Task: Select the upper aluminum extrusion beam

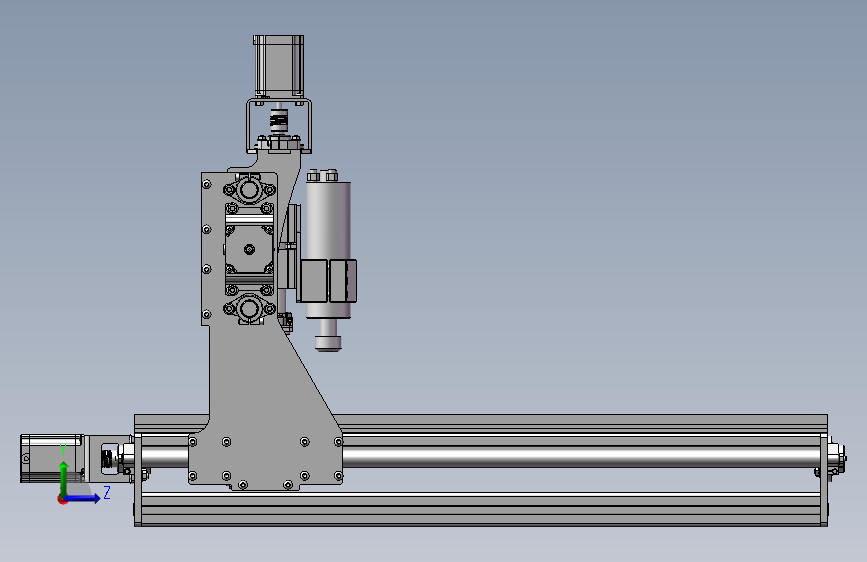Action: pyautogui.click(x=583, y=424)
